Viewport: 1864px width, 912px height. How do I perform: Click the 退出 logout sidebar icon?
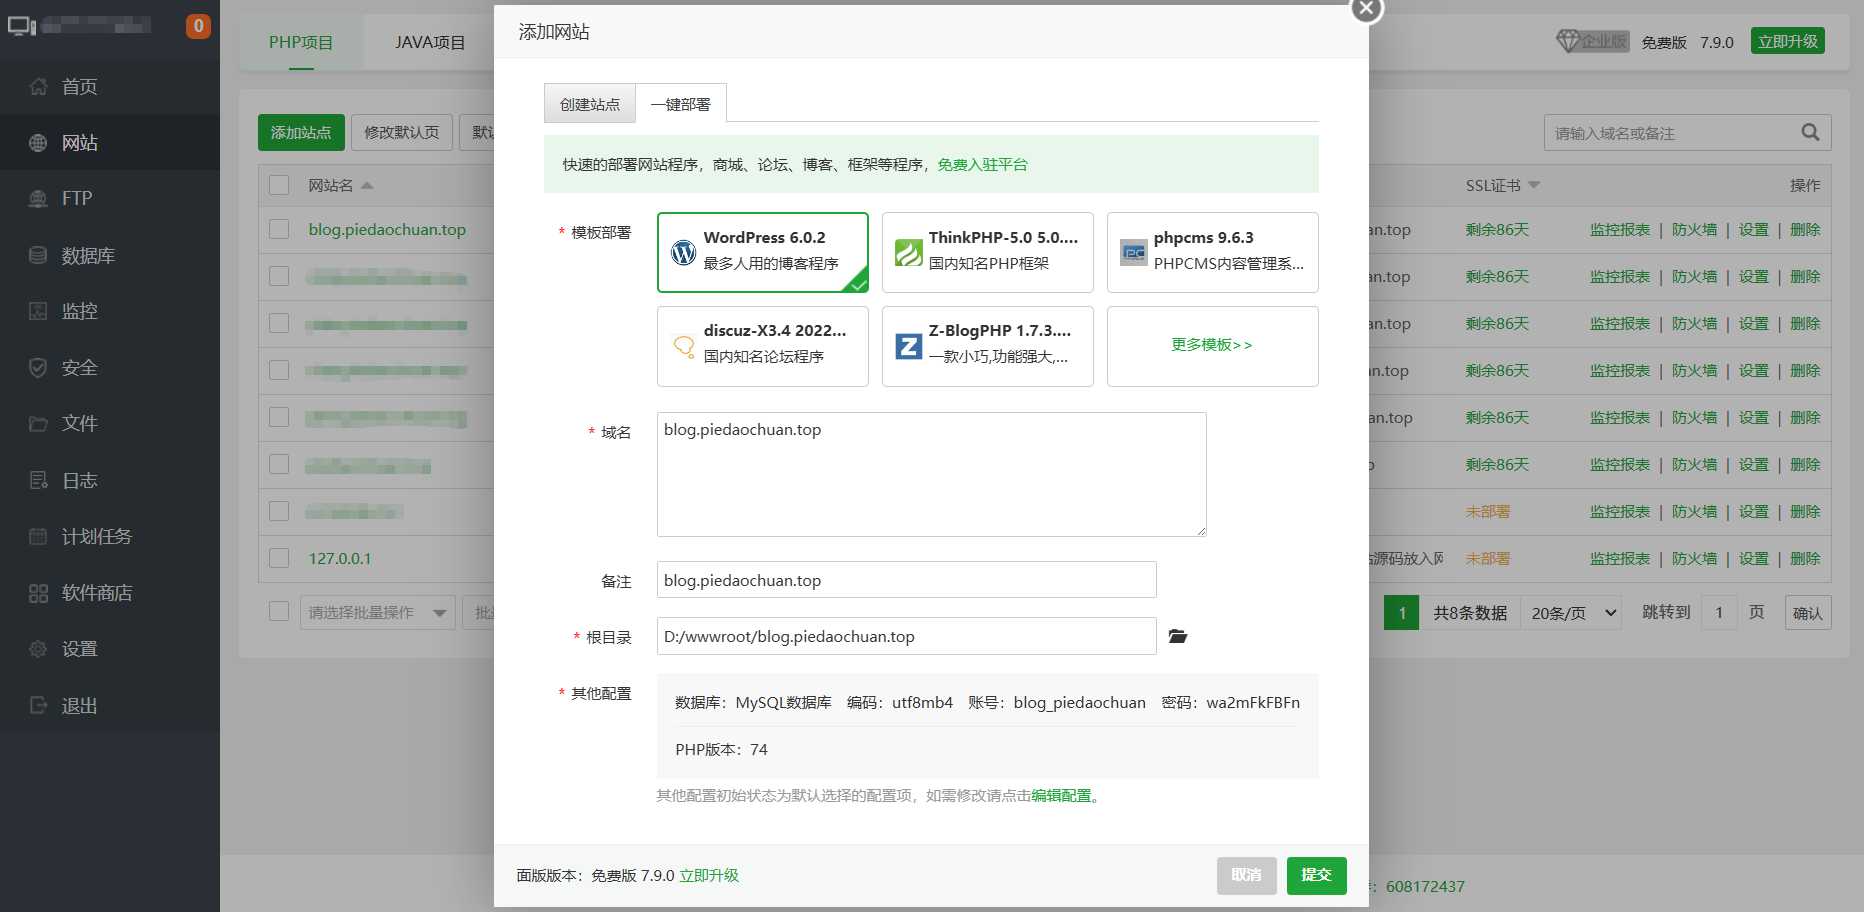pyautogui.click(x=38, y=705)
